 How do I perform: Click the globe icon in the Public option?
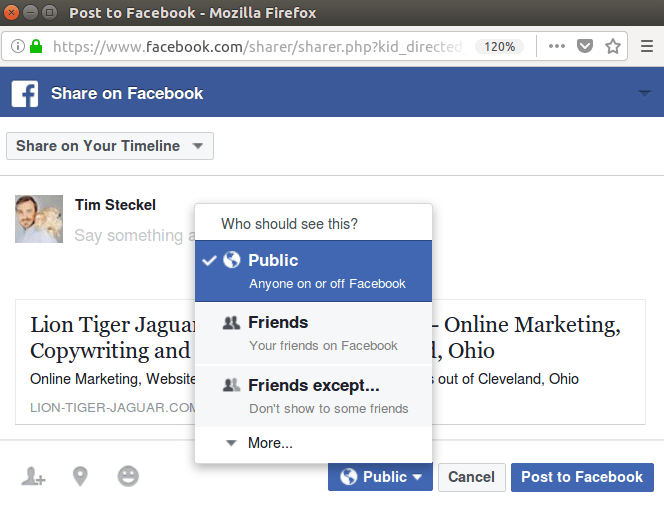click(x=232, y=260)
